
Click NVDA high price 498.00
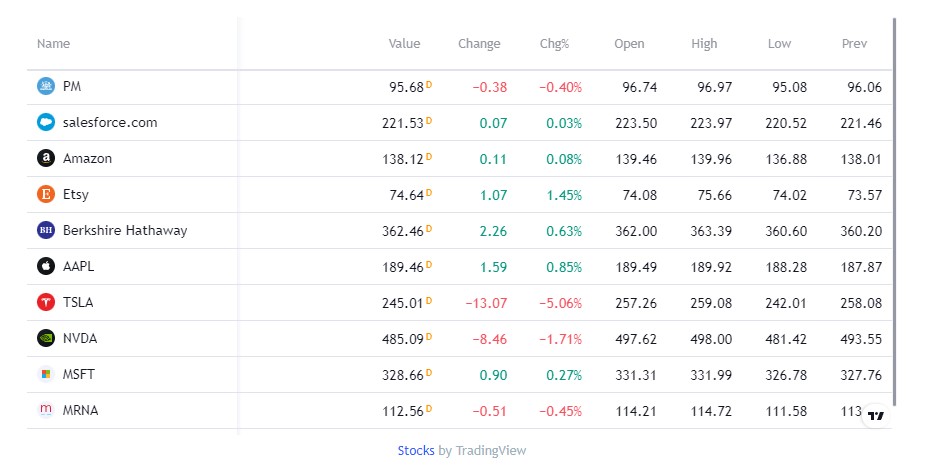pos(711,339)
